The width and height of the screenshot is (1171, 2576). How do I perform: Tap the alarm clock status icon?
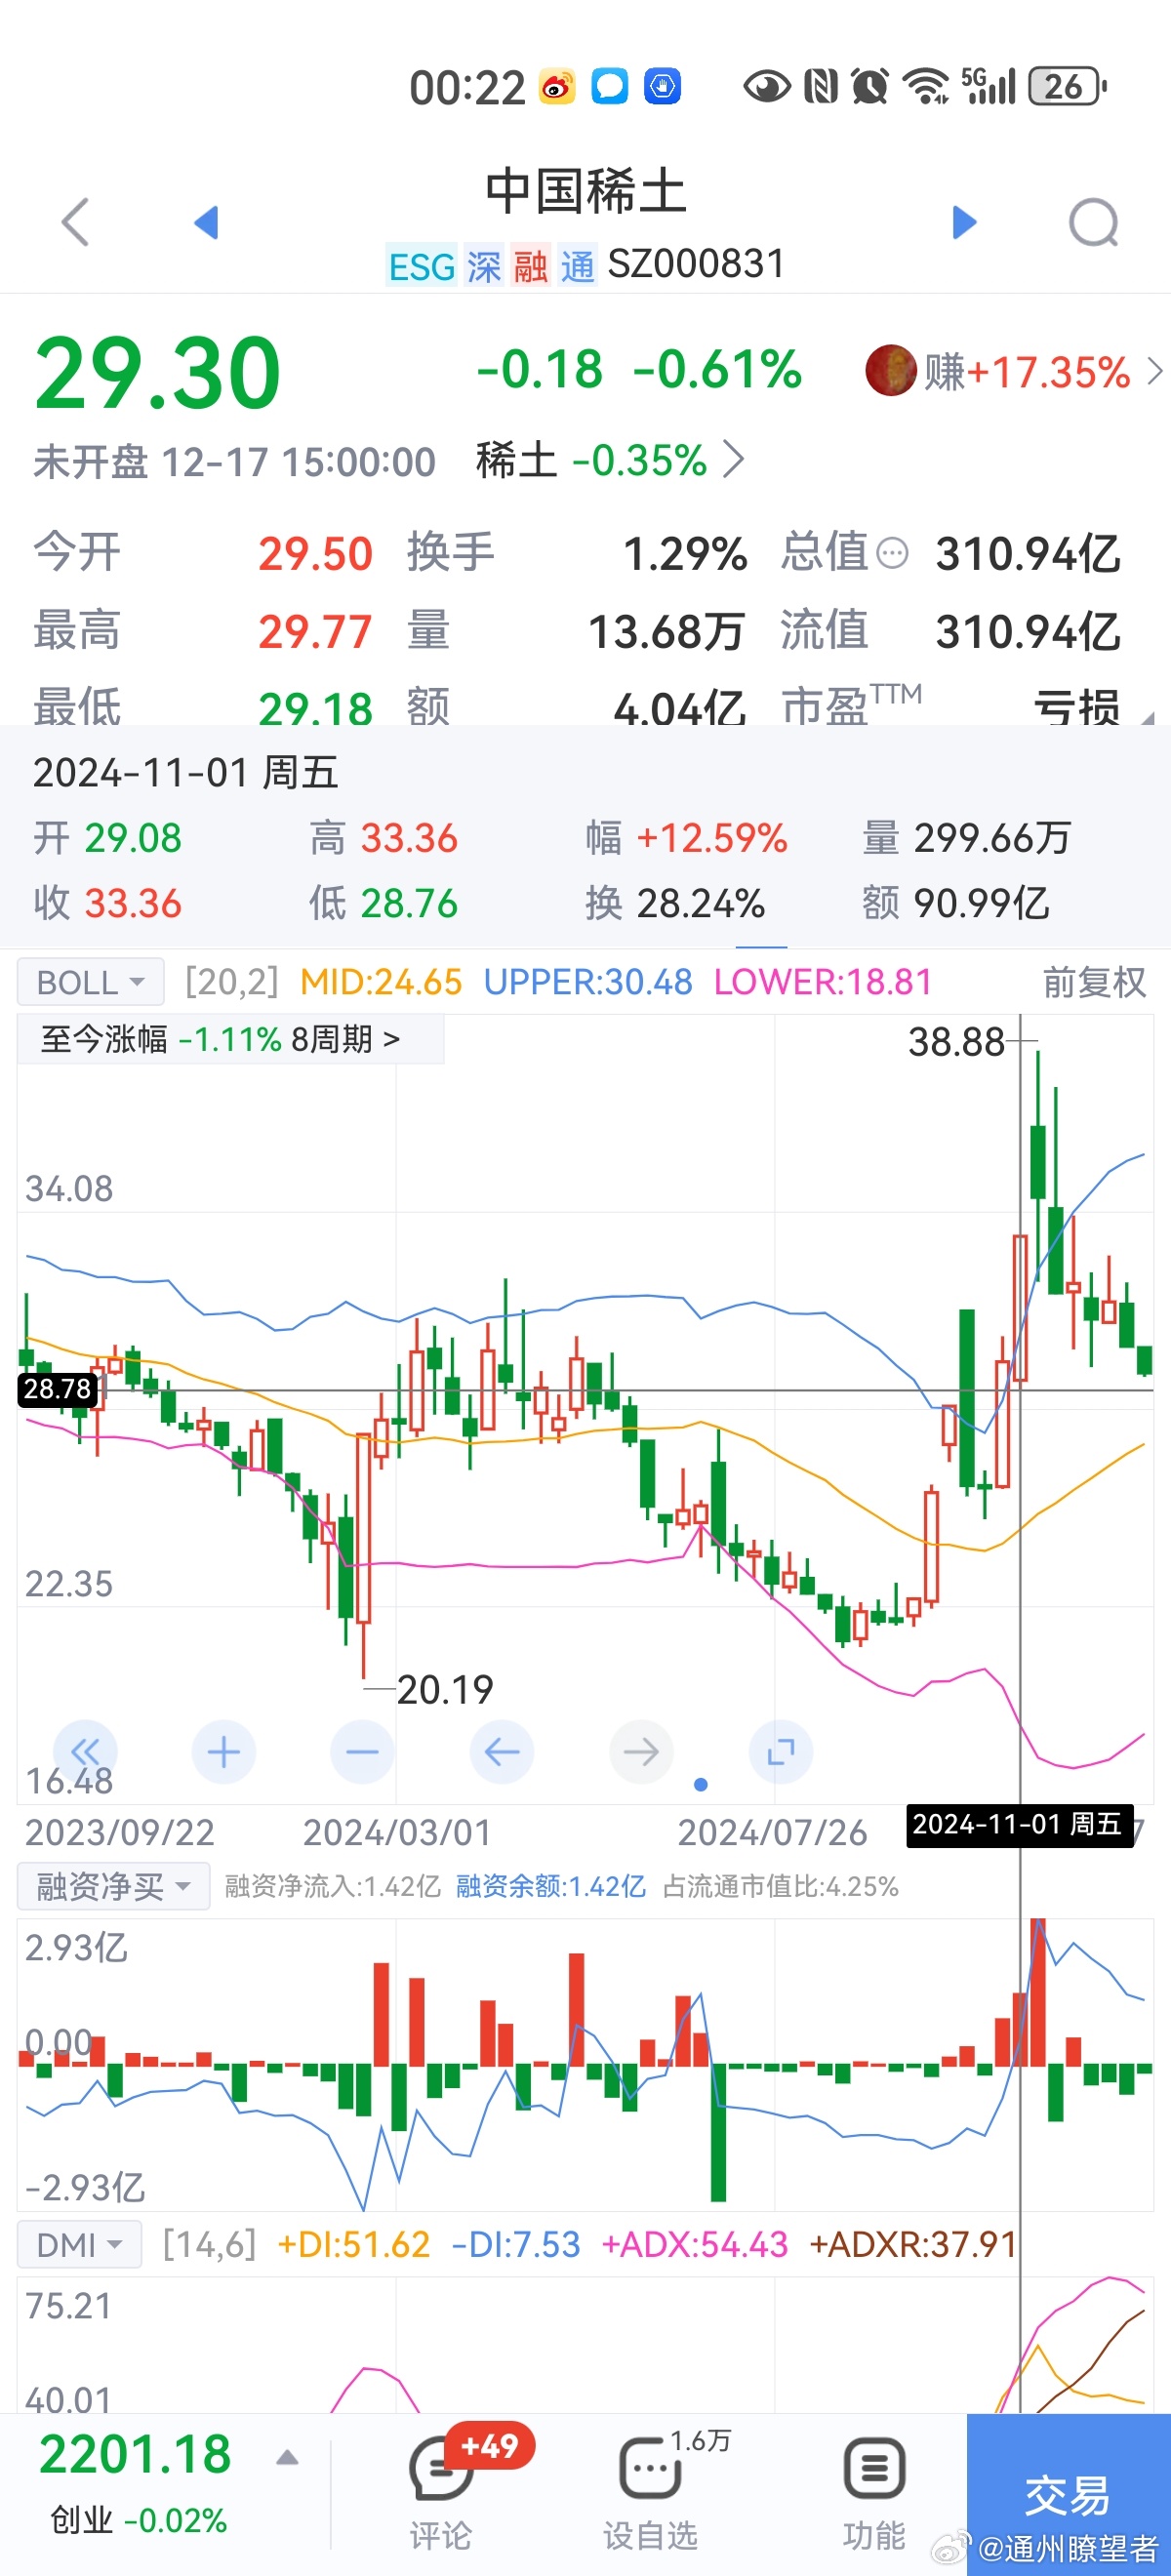pos(870,86)
